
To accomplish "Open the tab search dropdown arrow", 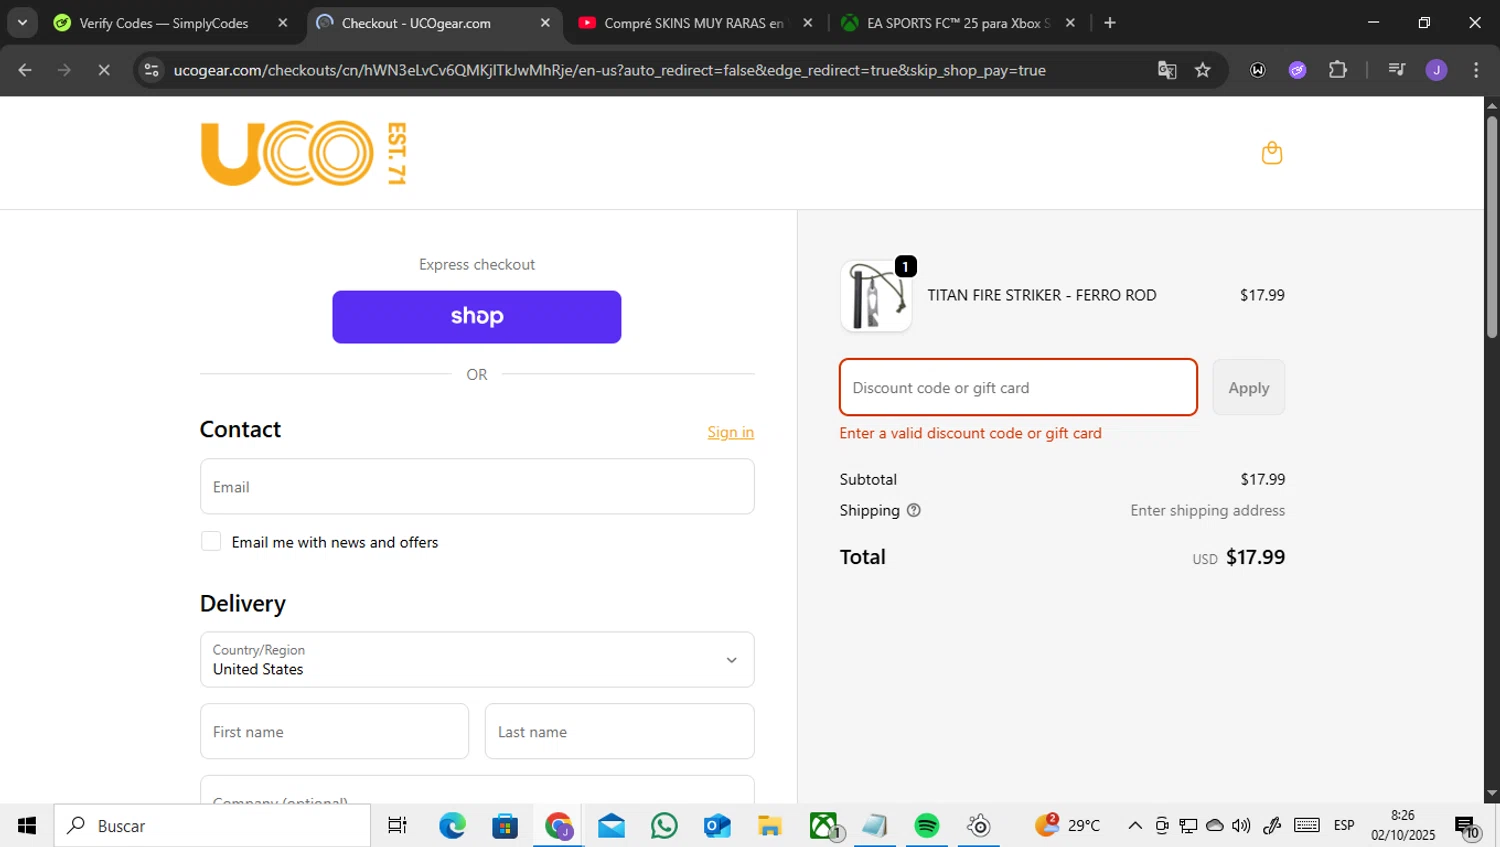I will coord(22,23).
